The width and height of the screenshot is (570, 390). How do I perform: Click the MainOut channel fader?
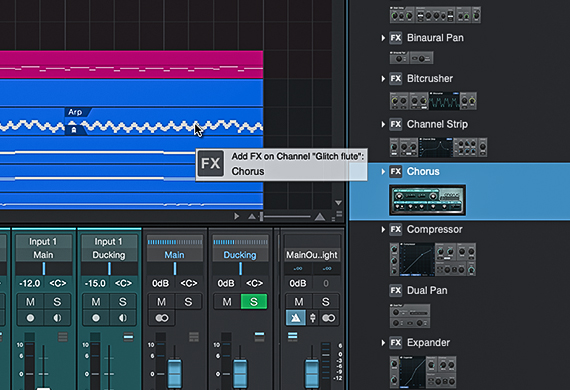coord(312,373)
